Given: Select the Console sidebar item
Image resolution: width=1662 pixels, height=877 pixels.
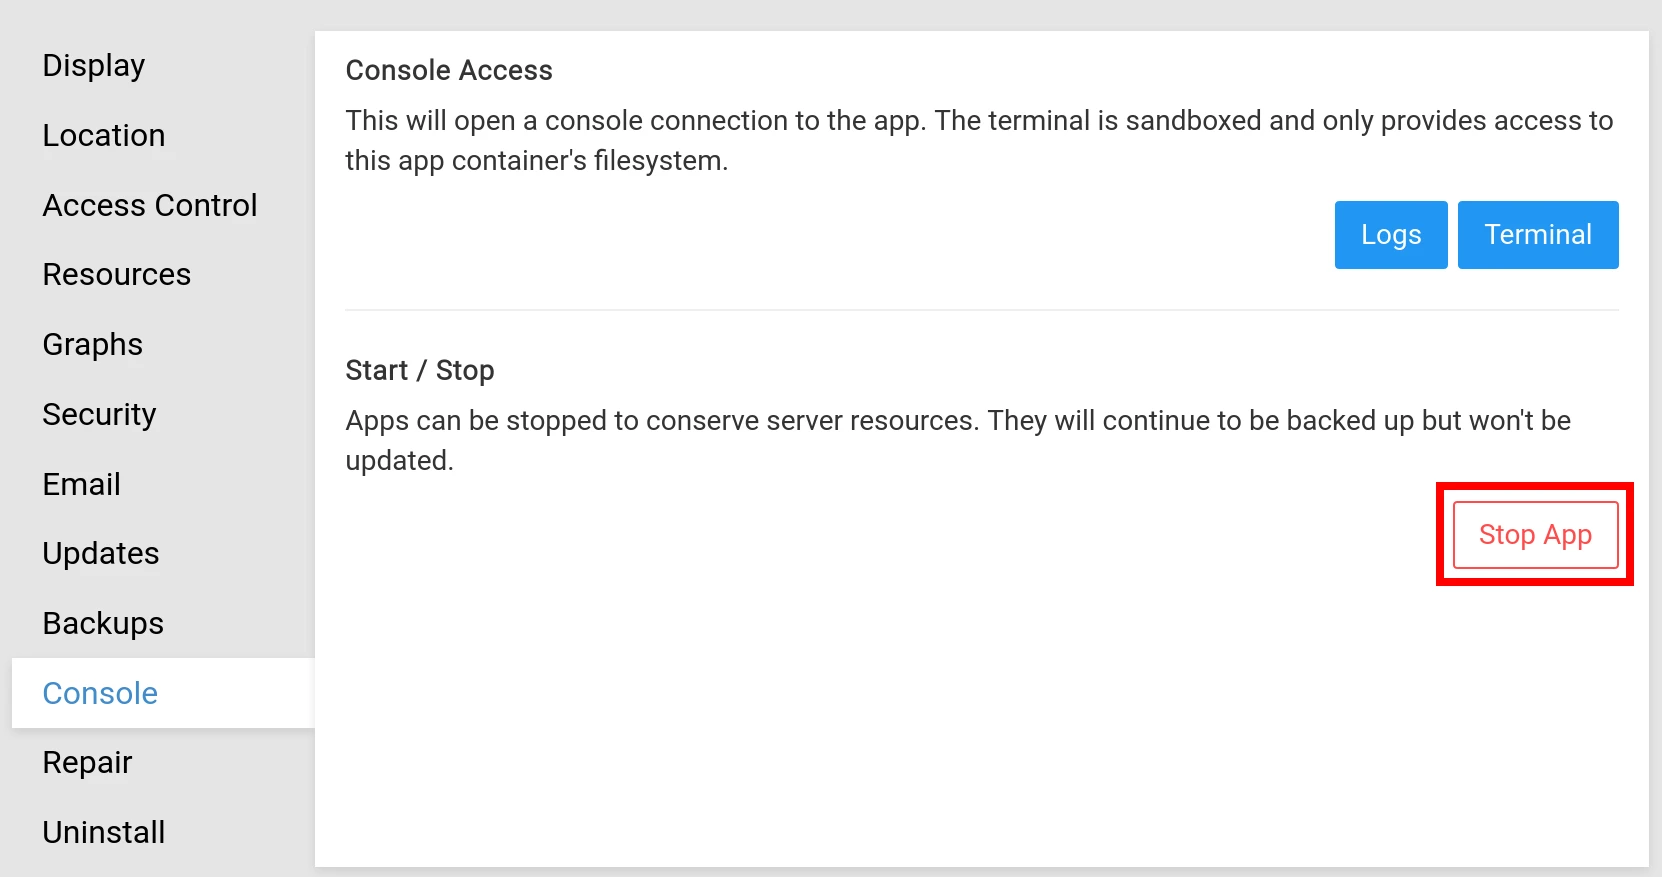Looking at the screenshot, I should coord(100,694).
